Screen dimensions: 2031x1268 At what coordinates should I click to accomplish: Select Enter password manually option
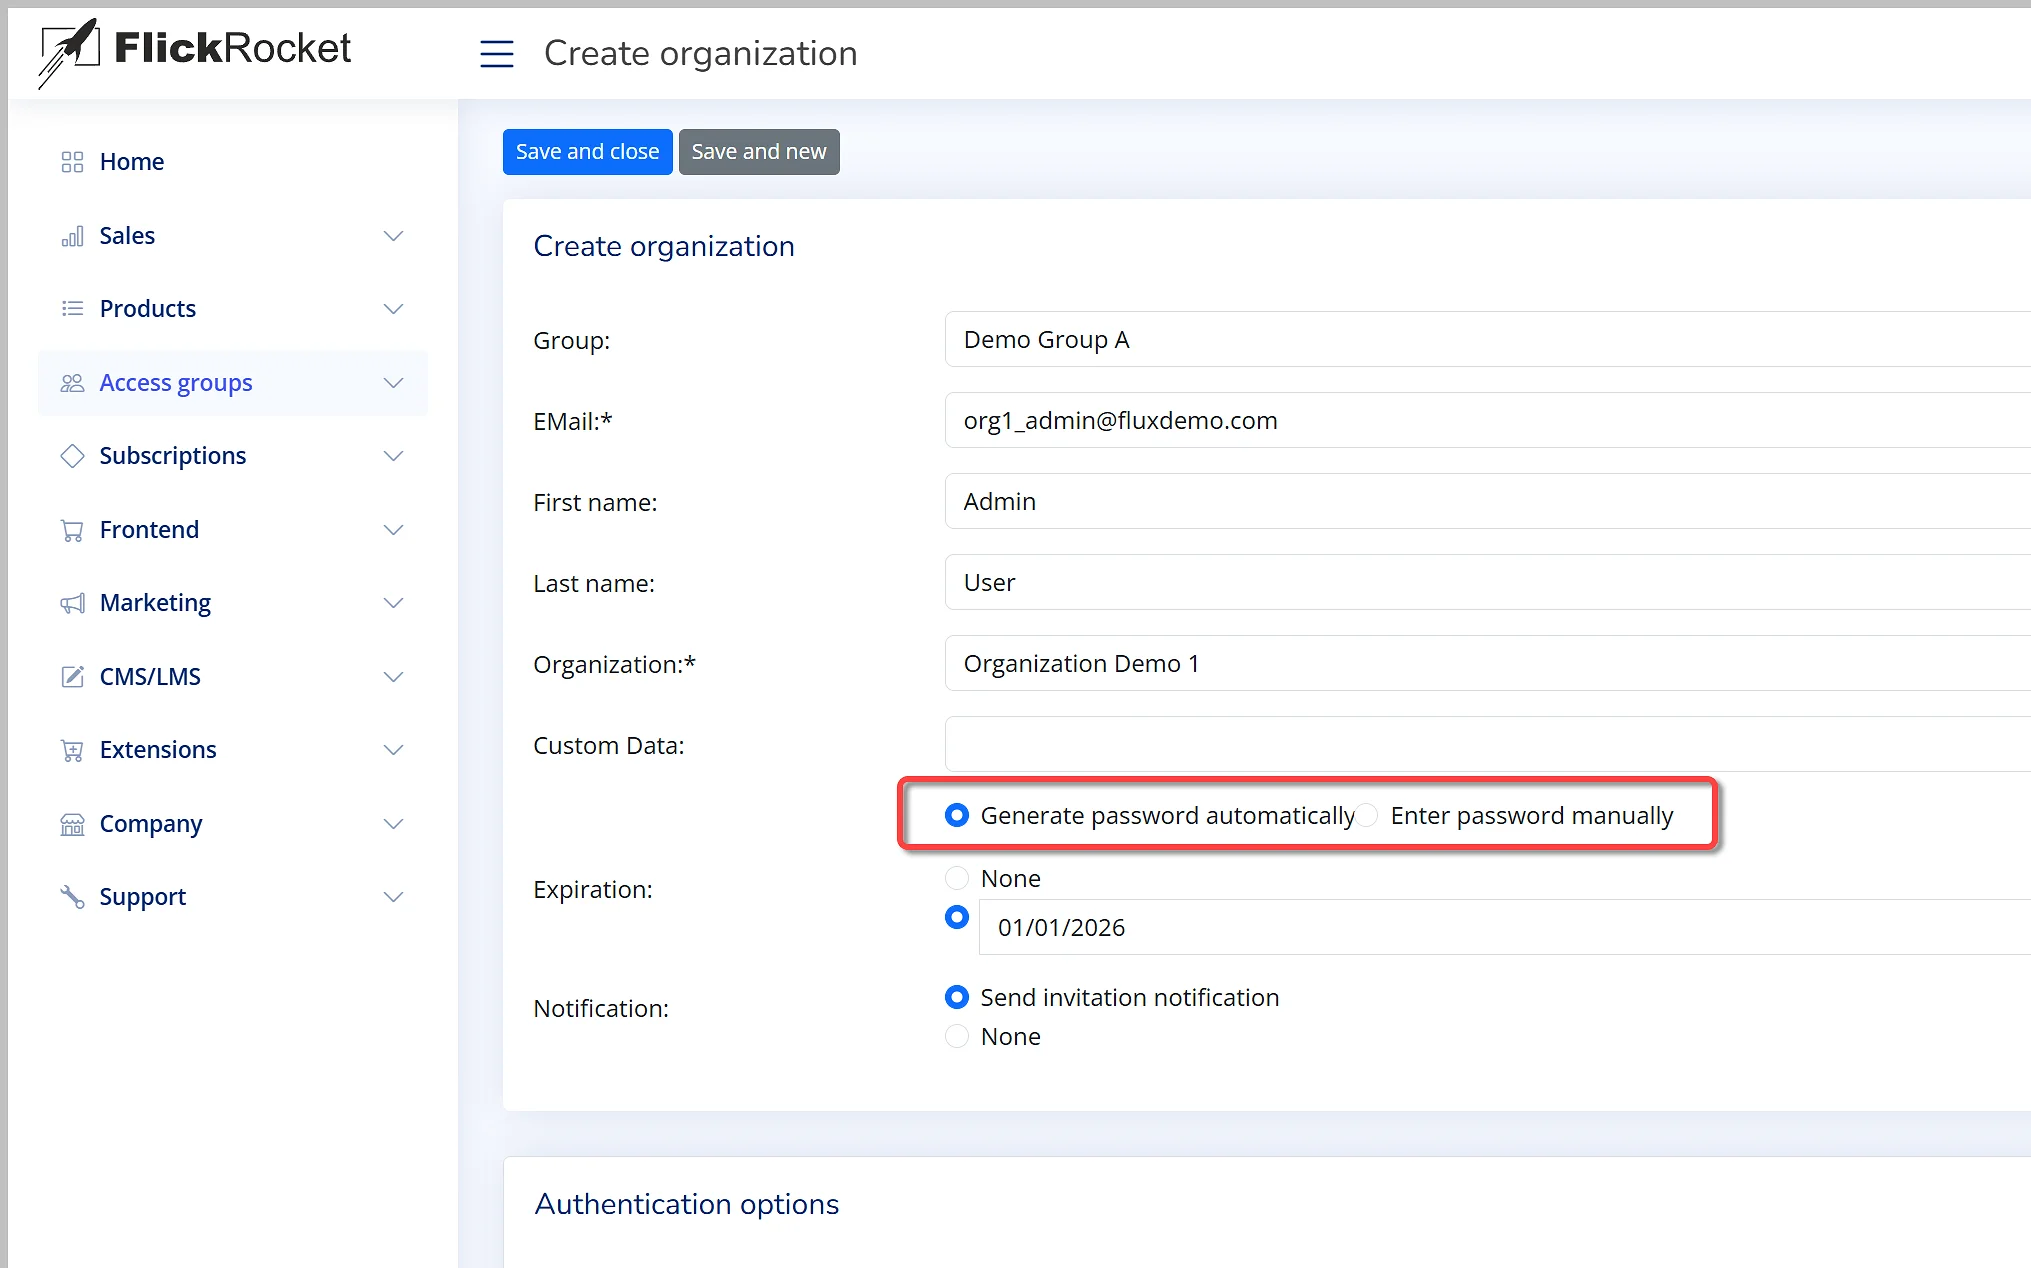(1368, 816)
